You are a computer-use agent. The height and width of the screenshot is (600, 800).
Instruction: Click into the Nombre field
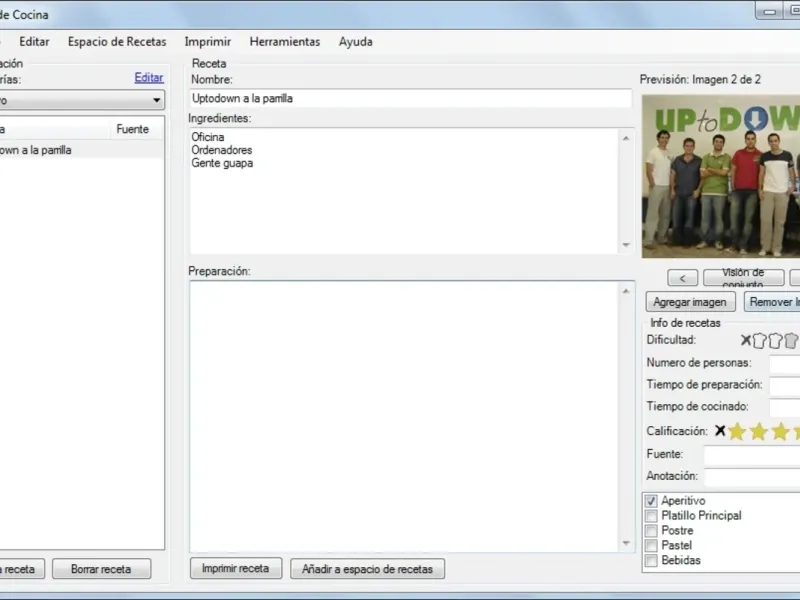click(411, 98)
